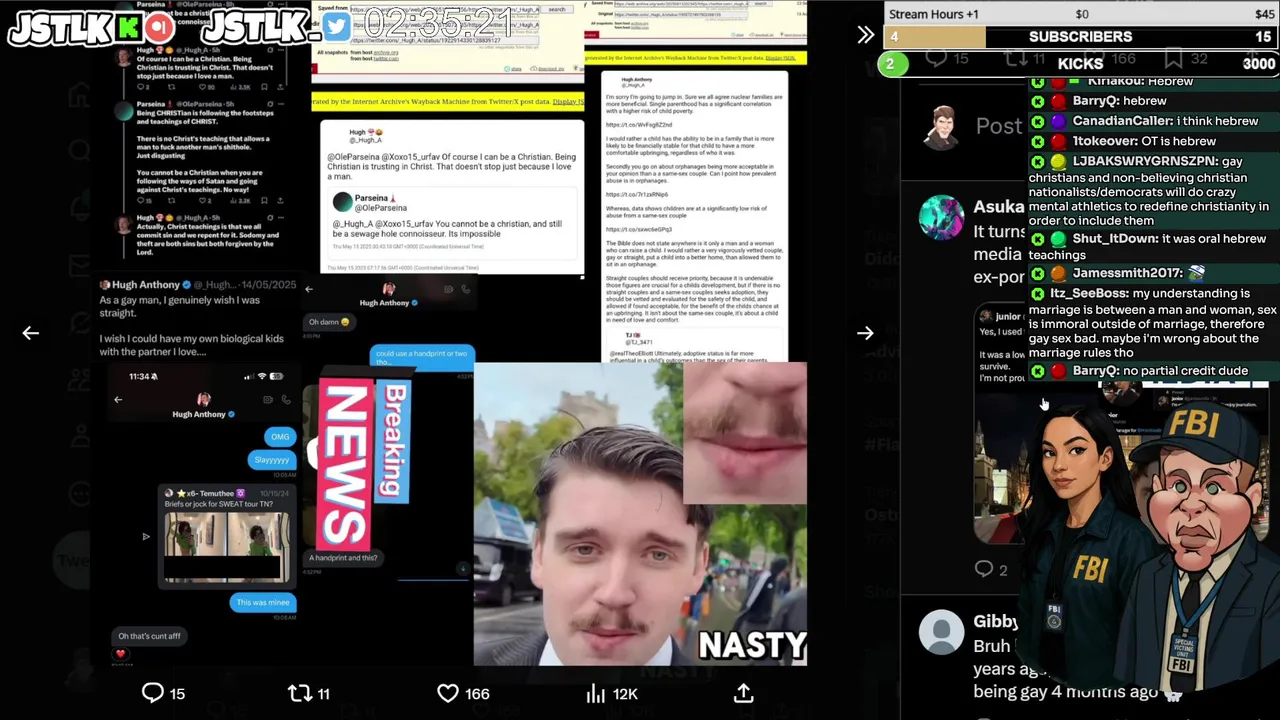Click the JSTLK logo with red record dot
Screen dimensions: 1280x720
point(91,28)
